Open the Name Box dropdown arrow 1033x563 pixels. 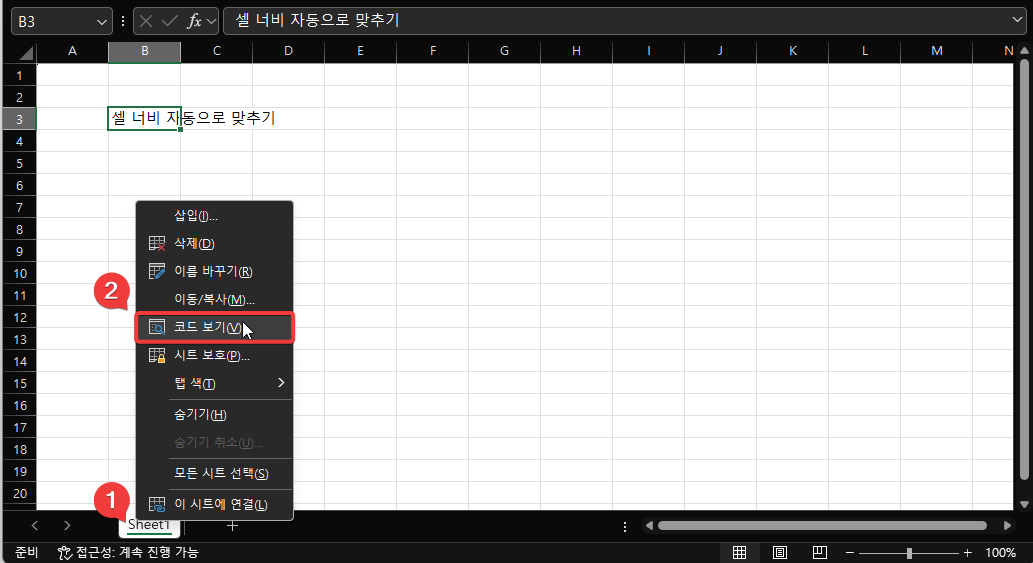point(101,22)
